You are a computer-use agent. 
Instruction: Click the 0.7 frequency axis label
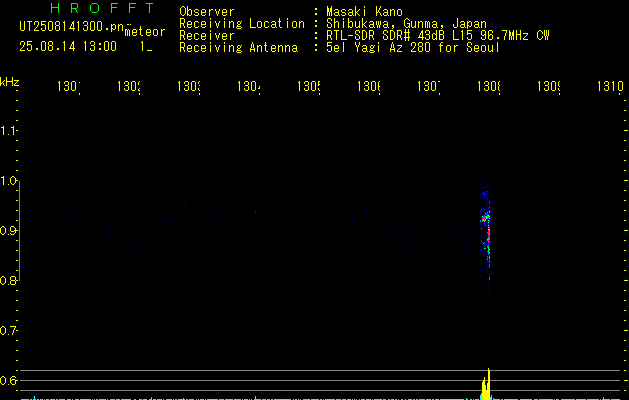click(x=8, y=331)
